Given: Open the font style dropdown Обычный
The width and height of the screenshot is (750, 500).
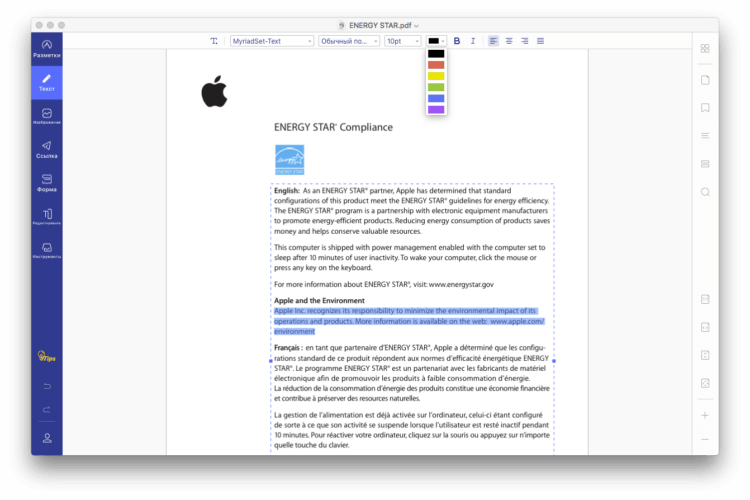Looking at the screenshot, I should [349, 41].
